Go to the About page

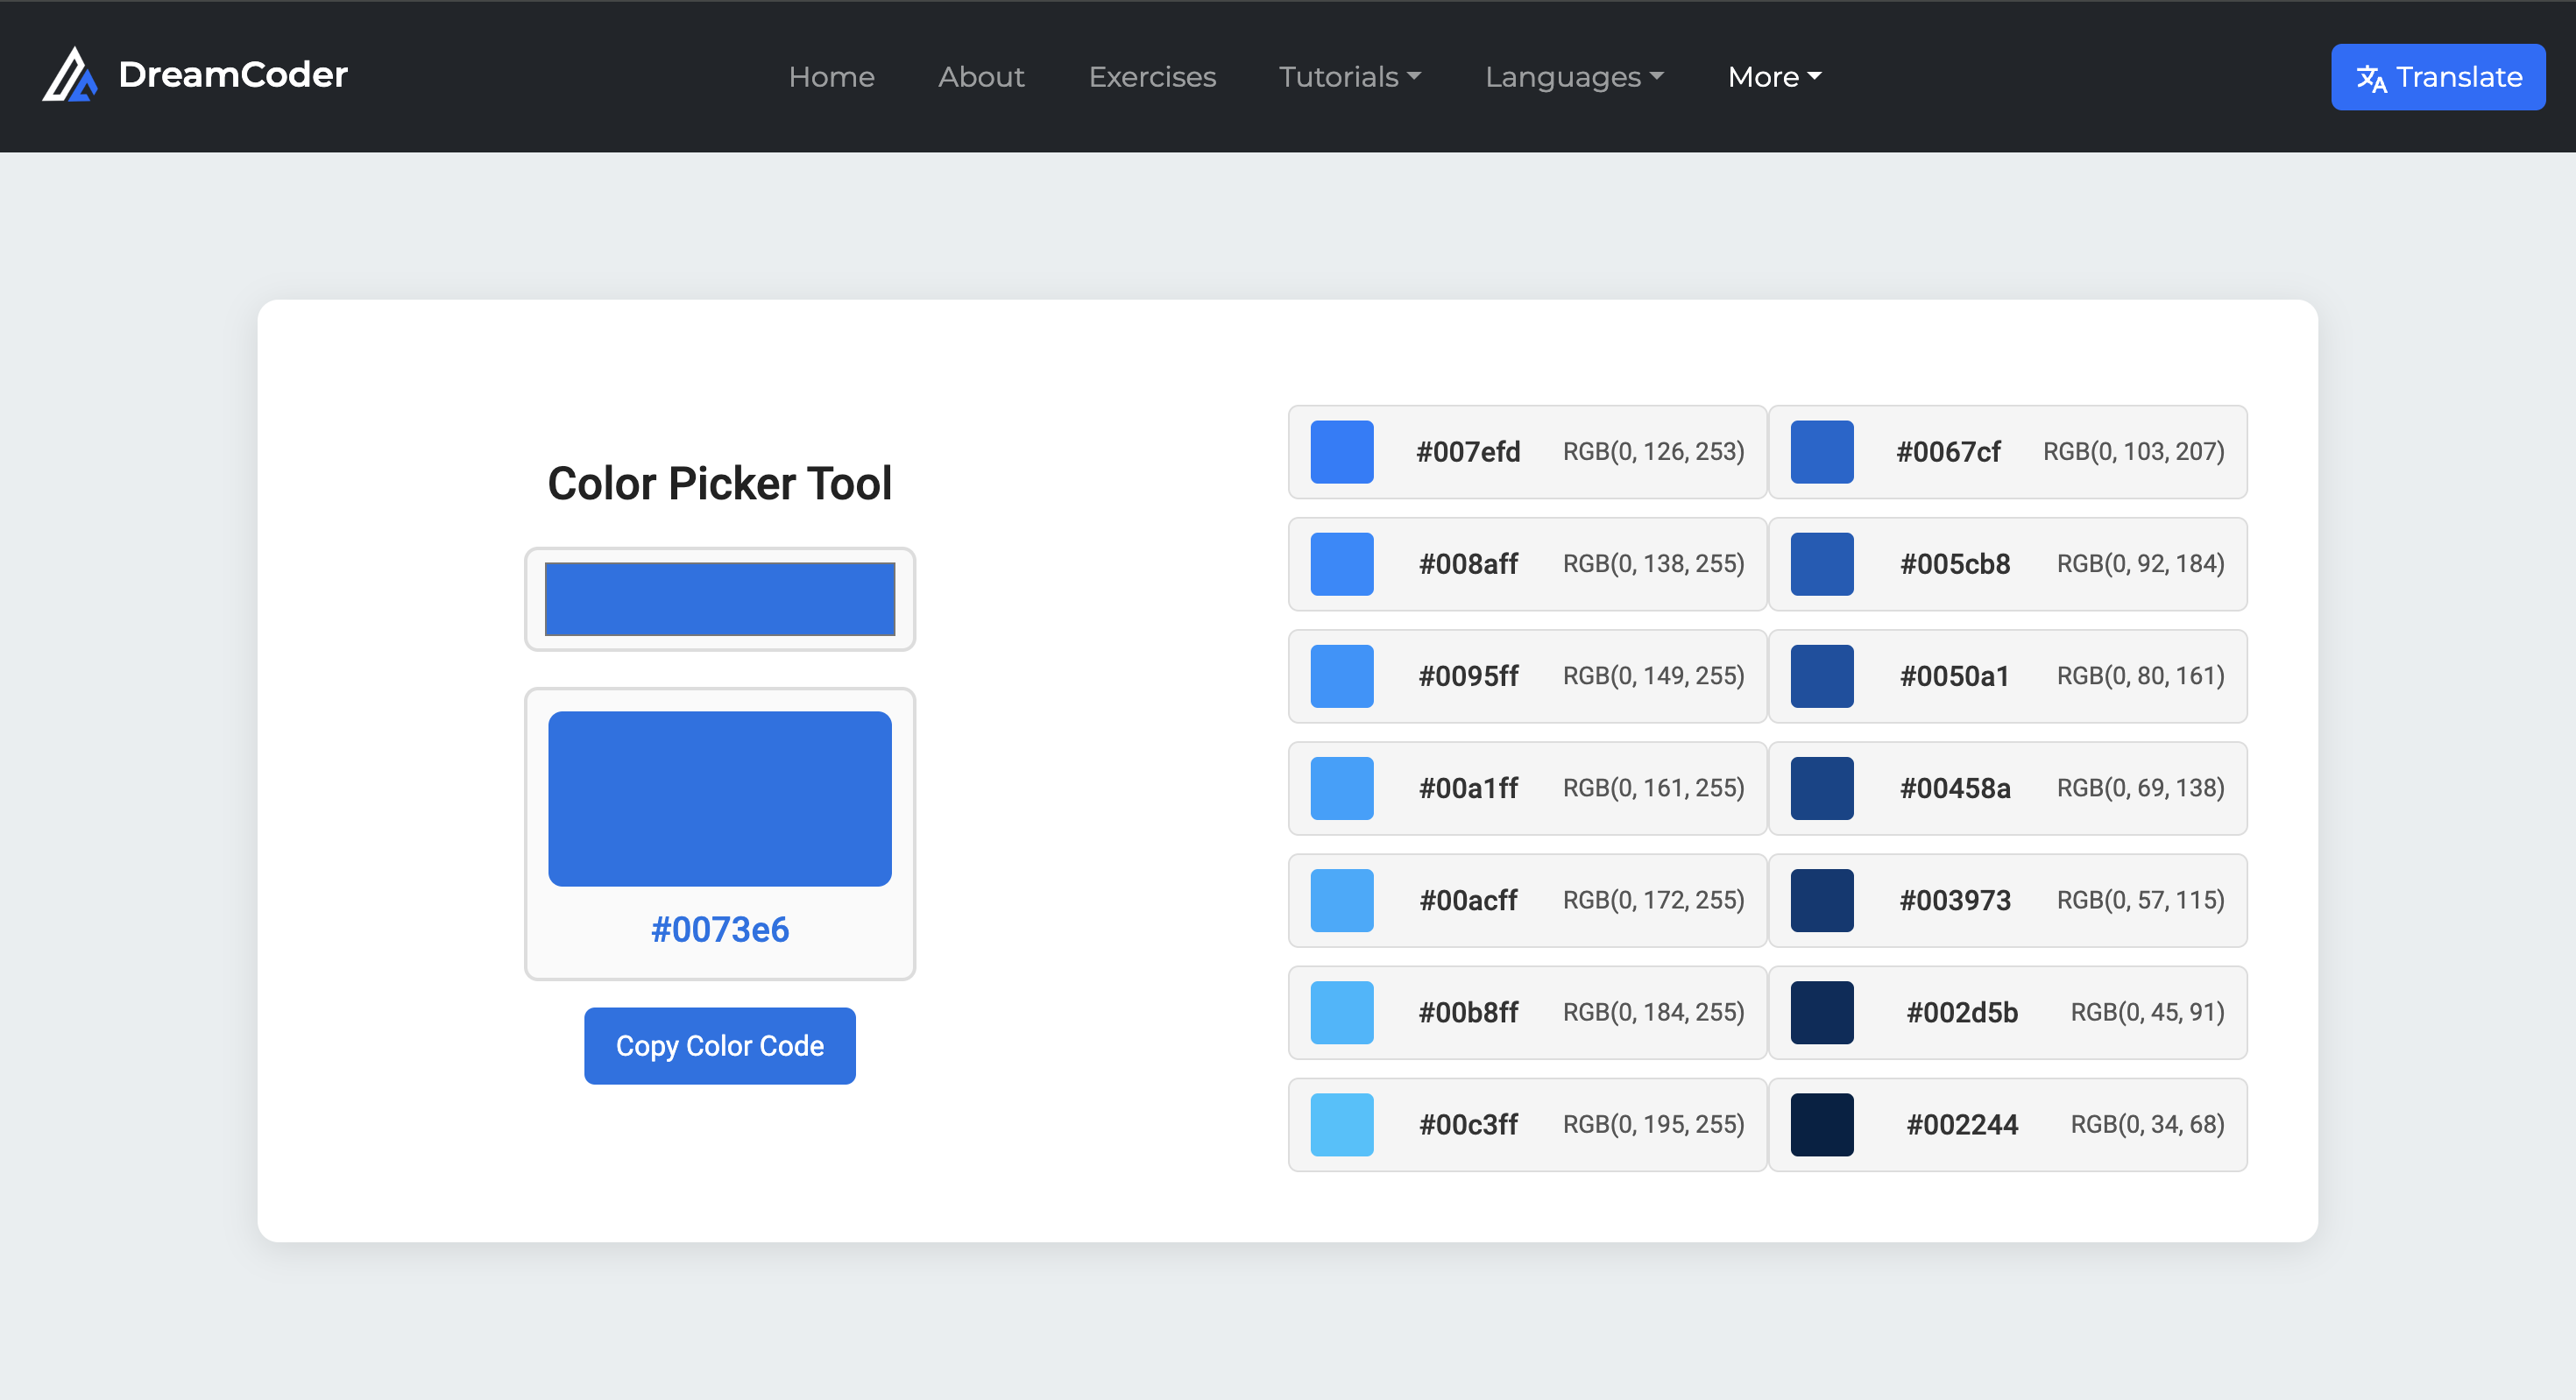pos(981,77)
